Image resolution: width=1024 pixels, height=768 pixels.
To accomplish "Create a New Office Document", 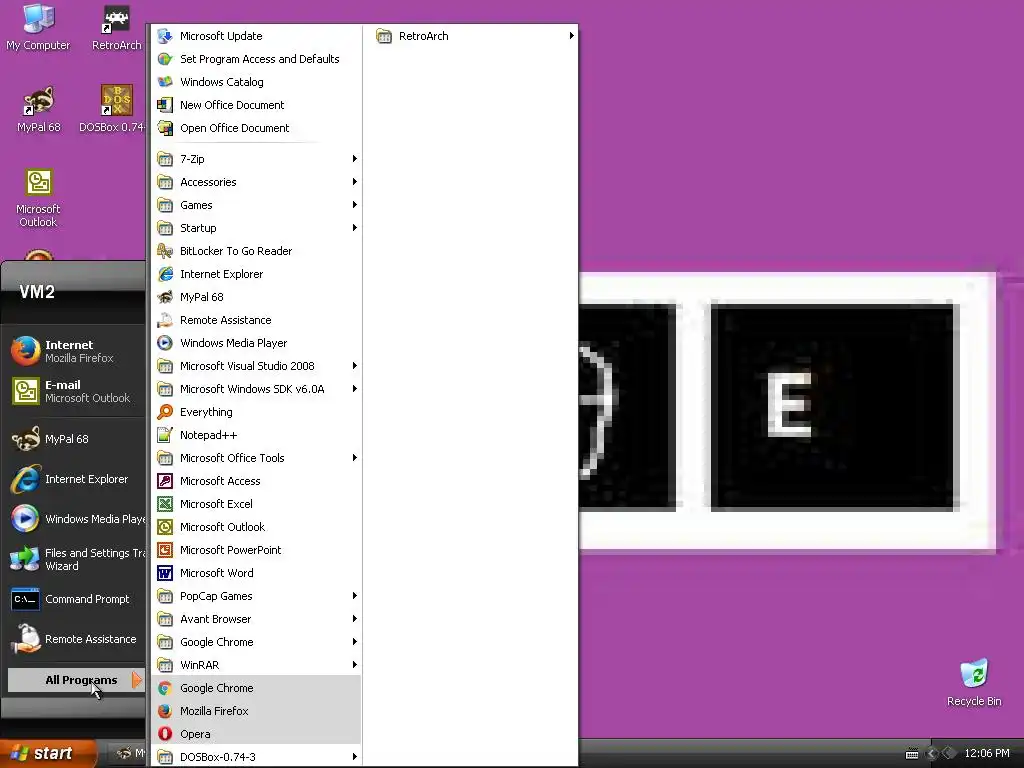I will coord(257,104).
